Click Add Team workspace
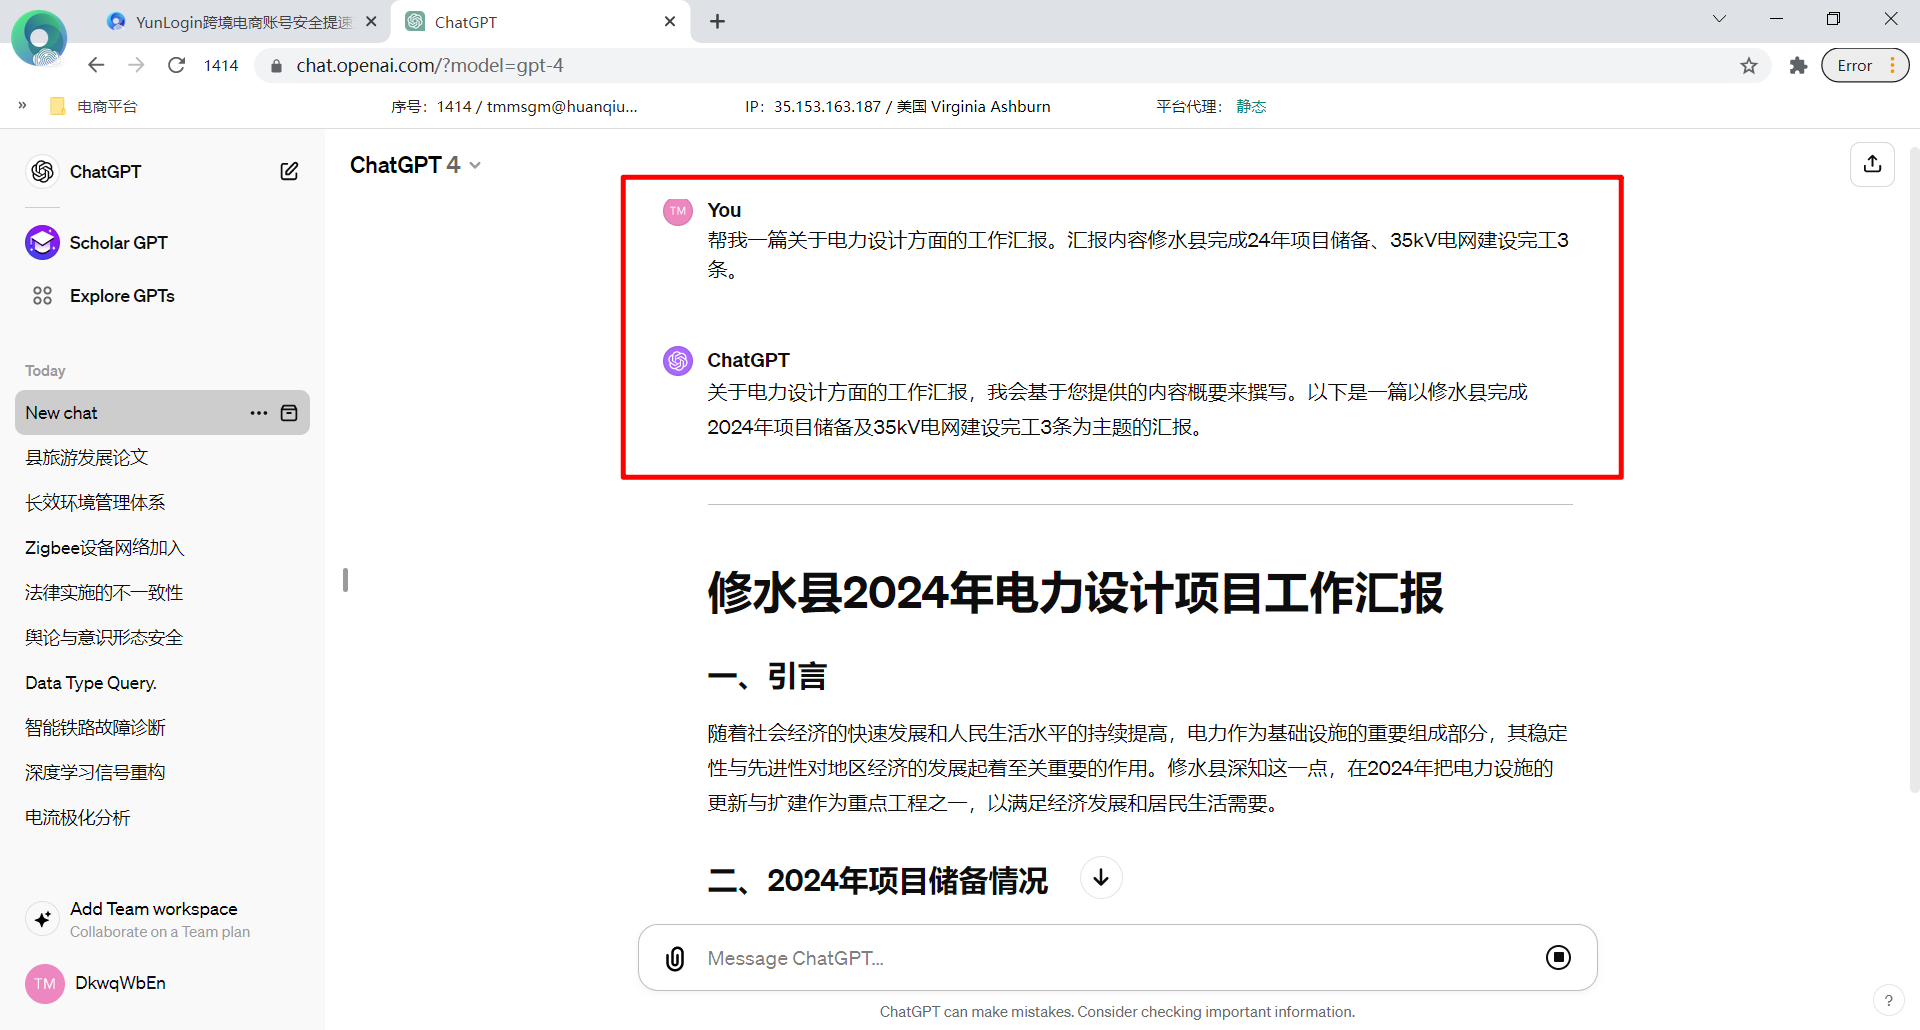 (153, 909)
